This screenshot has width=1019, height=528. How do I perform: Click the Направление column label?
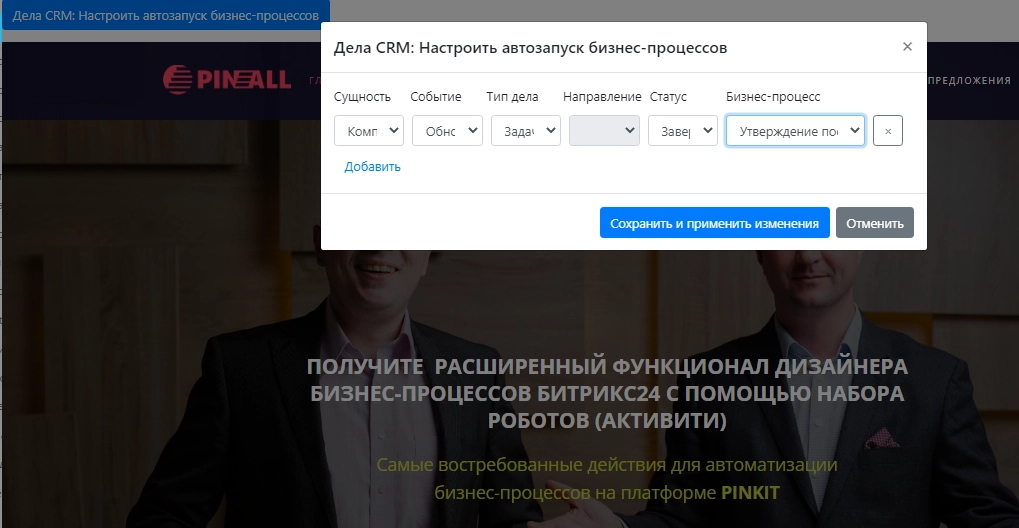tap(602, 97)
